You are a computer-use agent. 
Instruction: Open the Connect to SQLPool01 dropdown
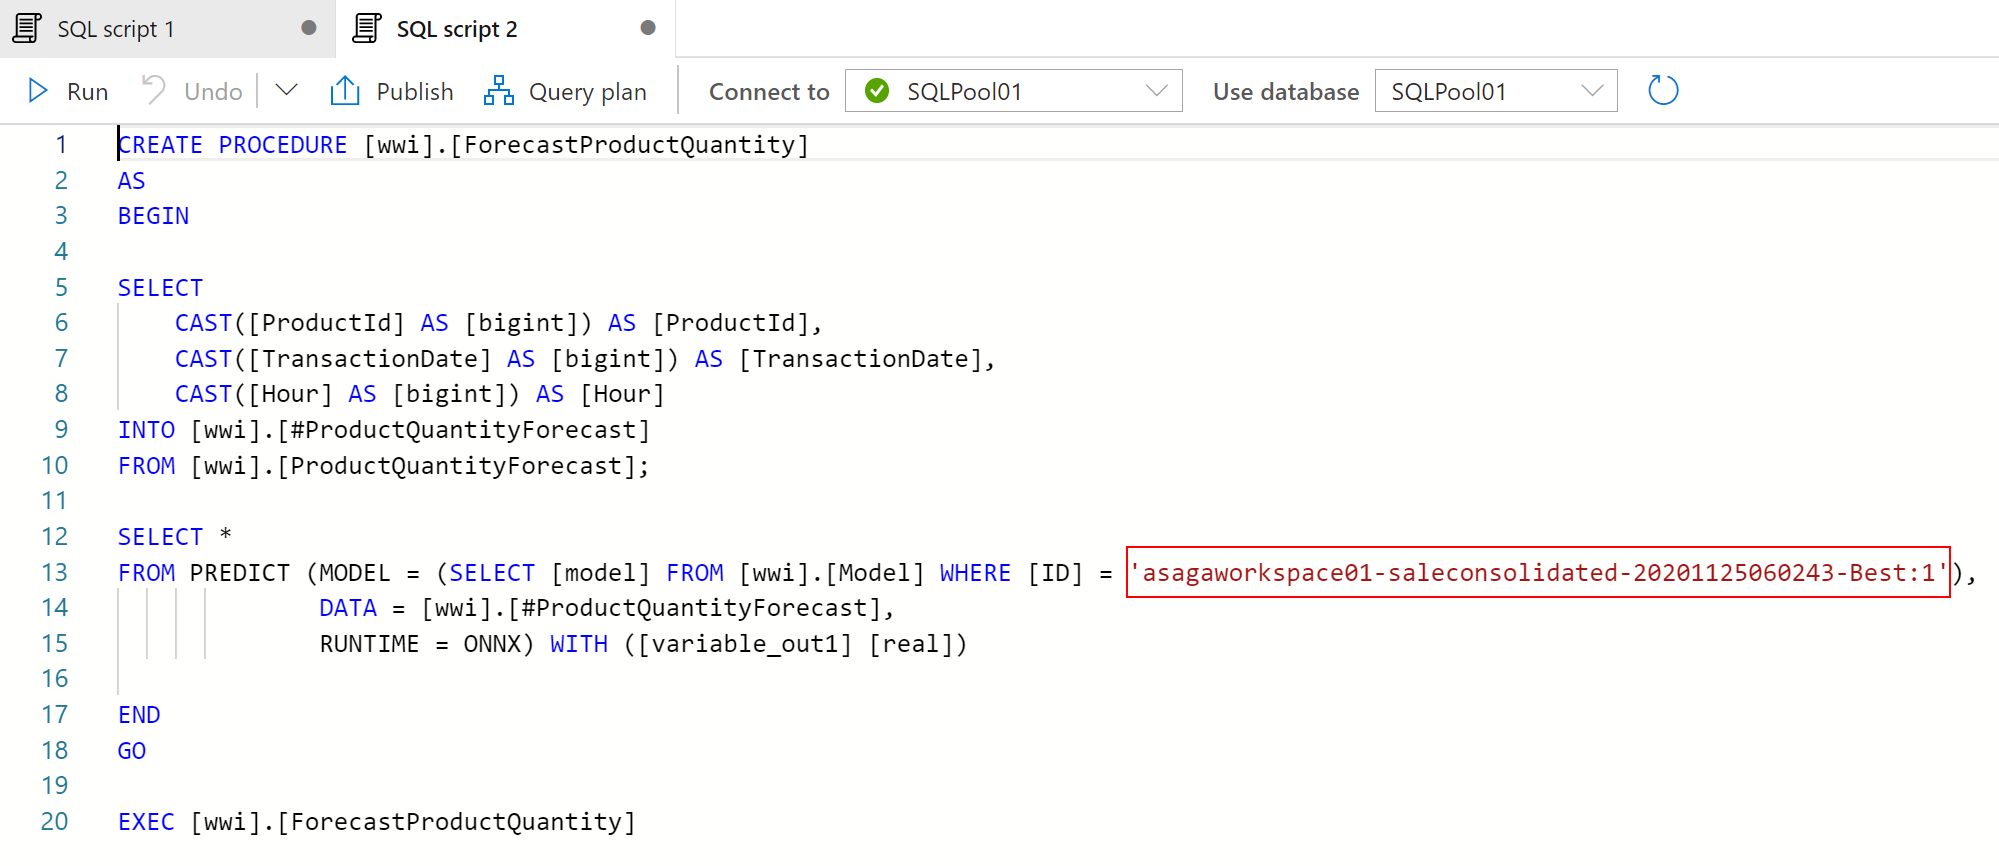pos(1013,91)
